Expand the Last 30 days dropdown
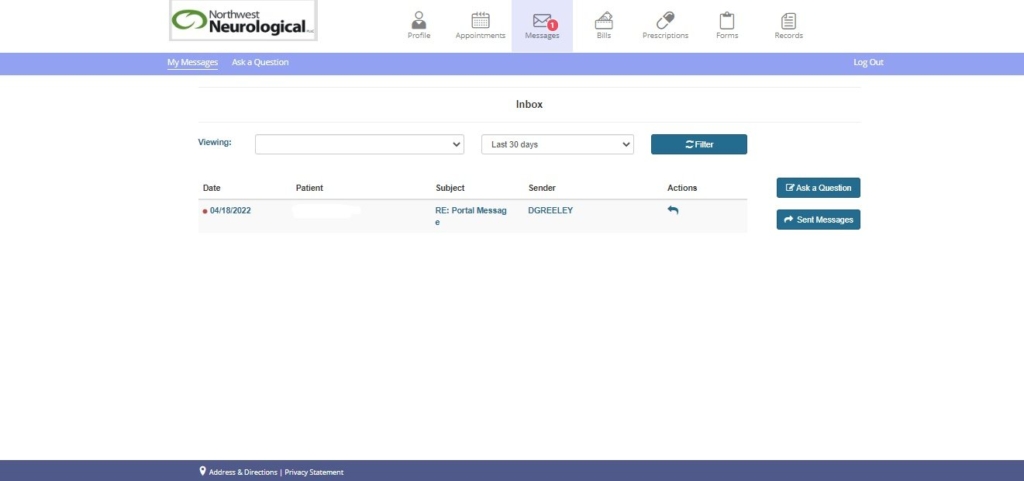The image size is (1024, 481). pos(557,145)
